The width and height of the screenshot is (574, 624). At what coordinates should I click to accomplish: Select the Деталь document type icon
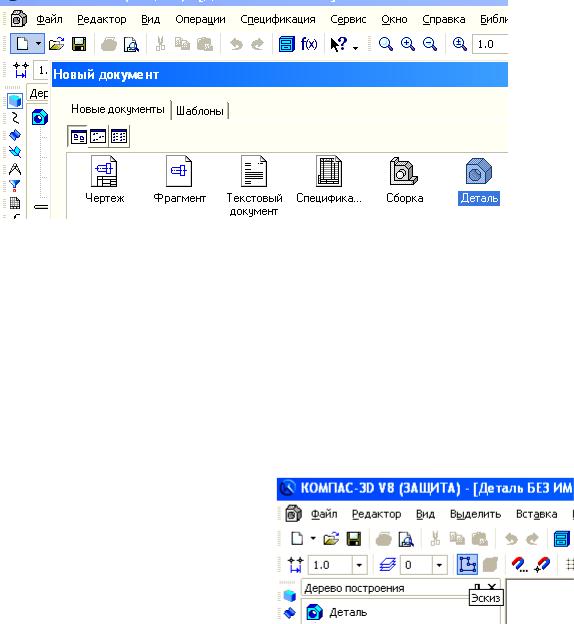click(x=479, y=171)
